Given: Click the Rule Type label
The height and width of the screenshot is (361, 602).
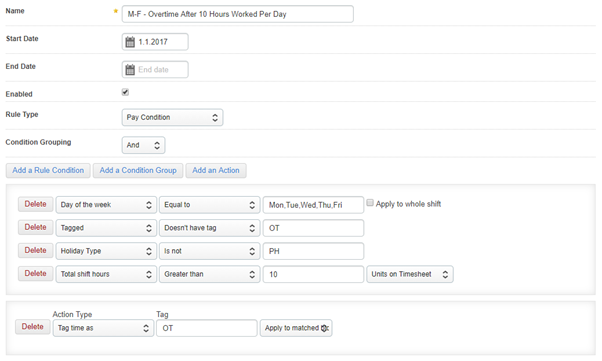Looking at the screenshot, I should [x=22, y=114].
